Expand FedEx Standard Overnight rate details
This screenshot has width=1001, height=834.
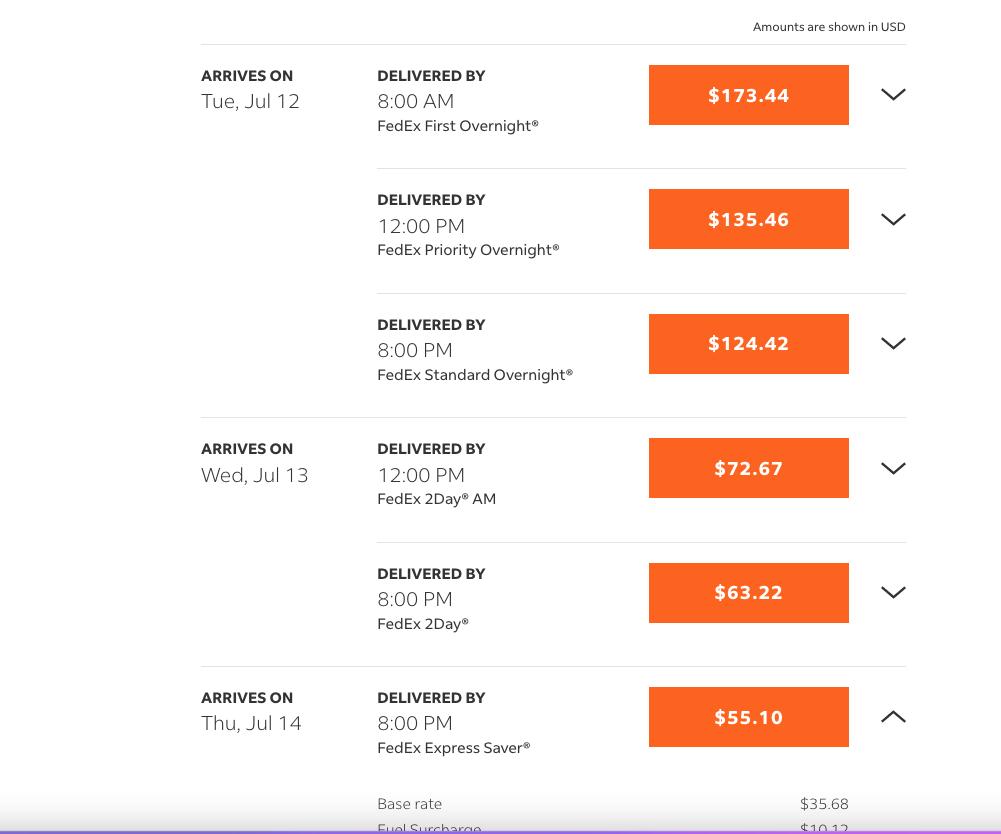pyautogui.click(x=893, y=343)
